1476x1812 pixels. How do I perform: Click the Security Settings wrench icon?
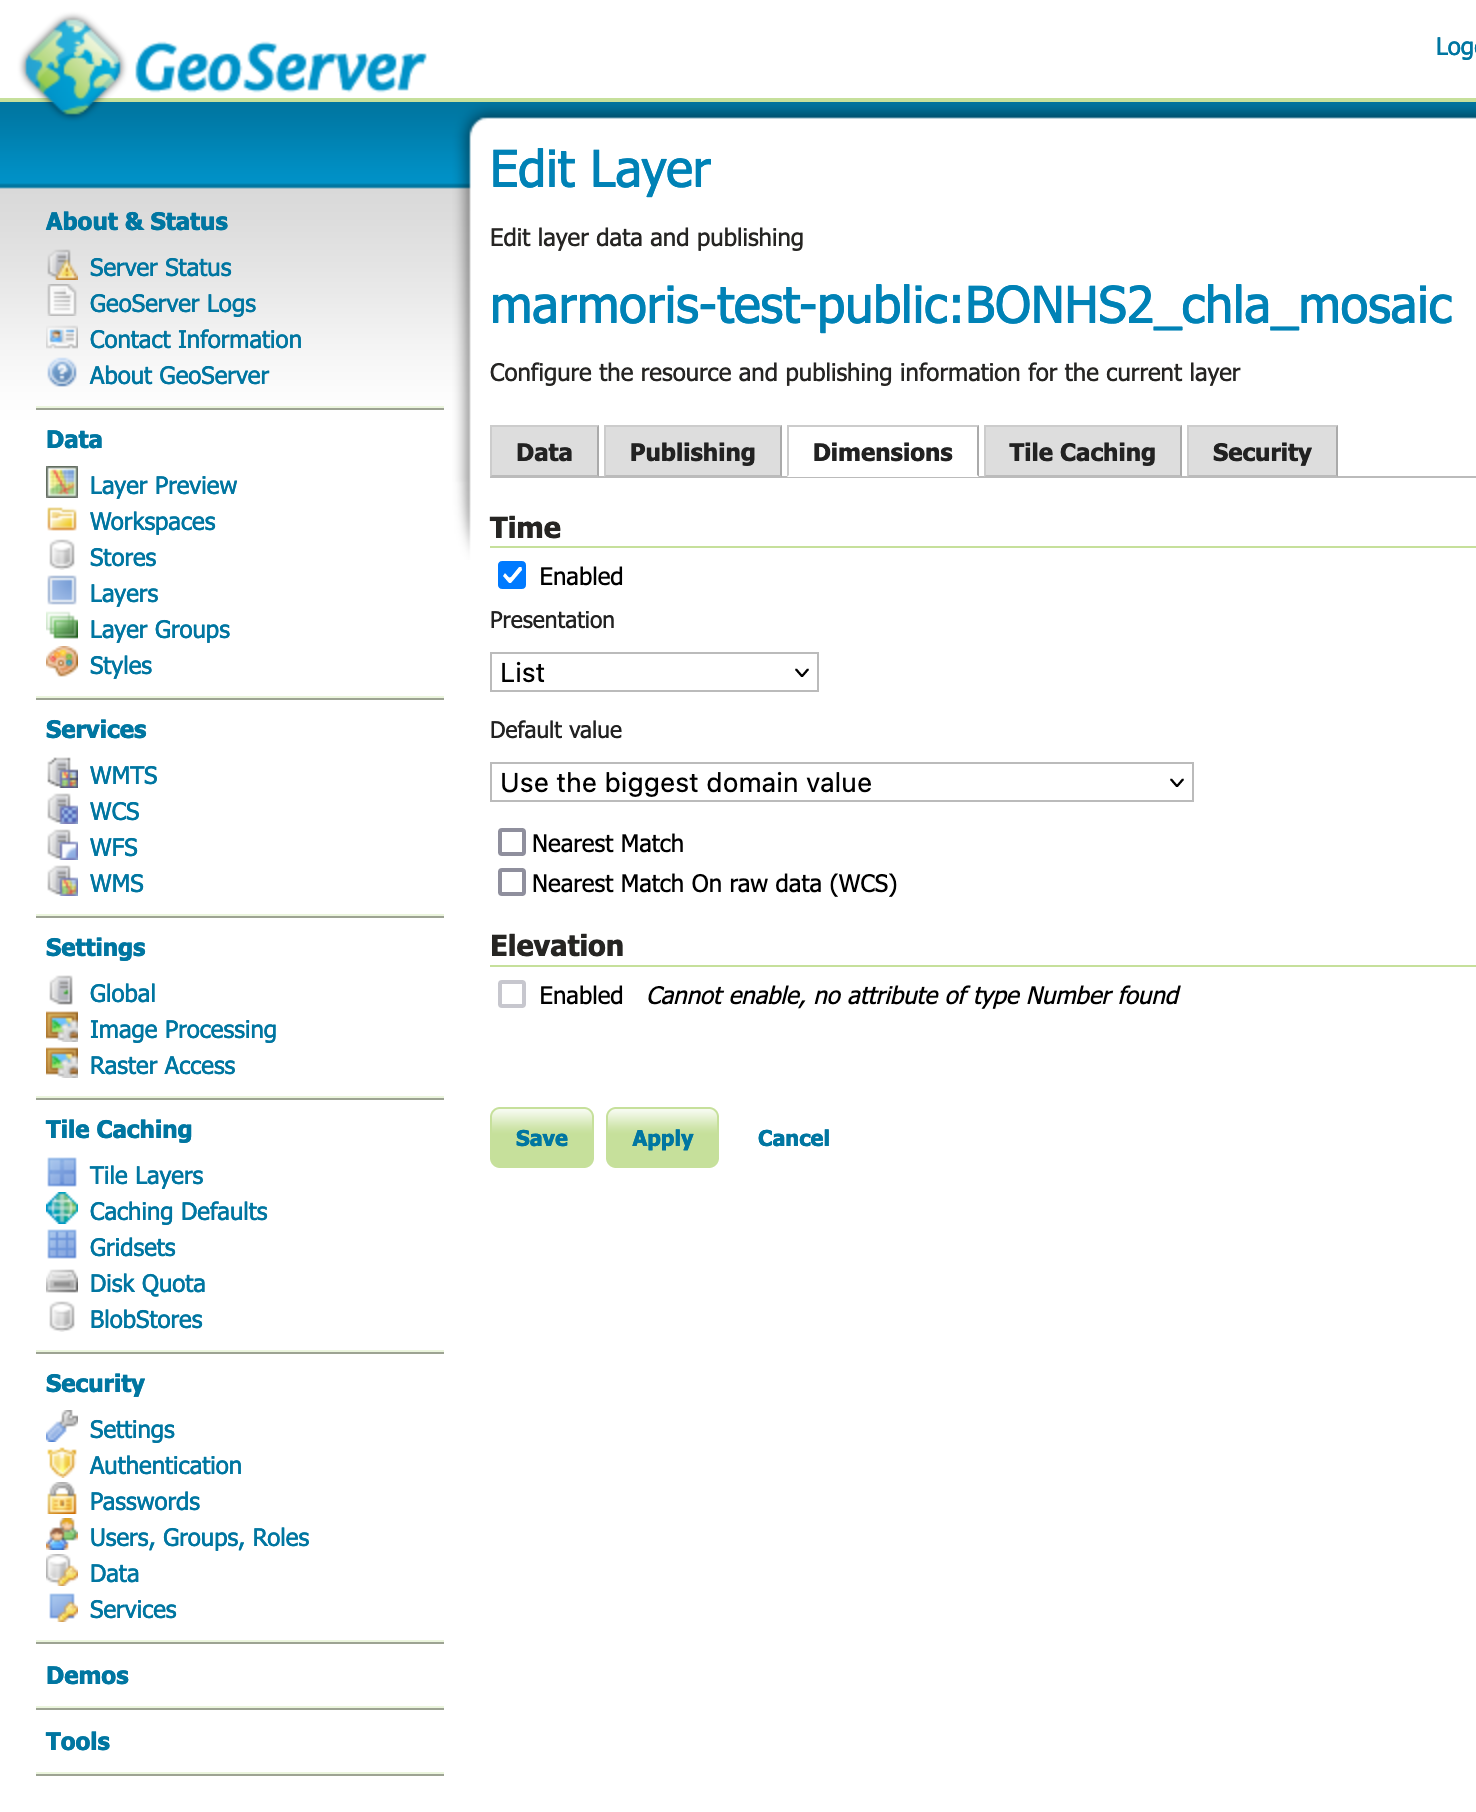coord(62,1427)
